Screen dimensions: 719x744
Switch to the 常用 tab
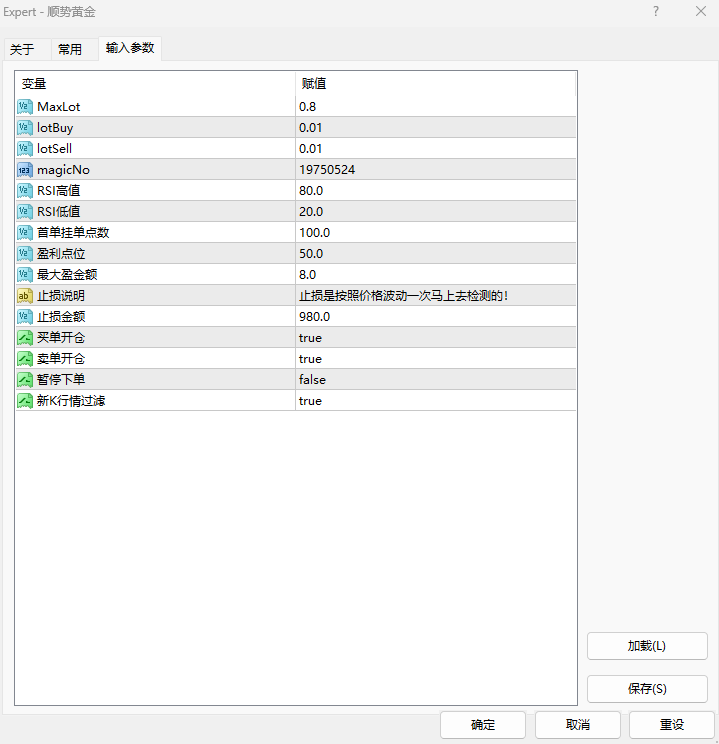(75, 49)
